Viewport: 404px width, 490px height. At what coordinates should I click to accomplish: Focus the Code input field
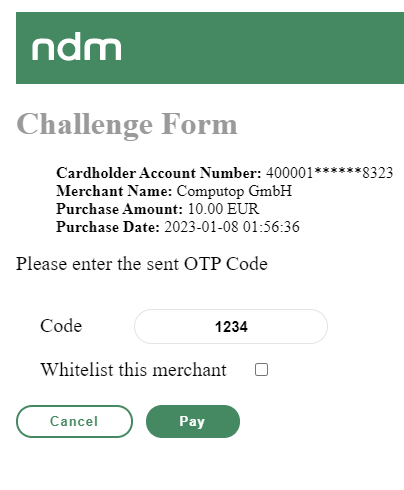tap(231, 326)
